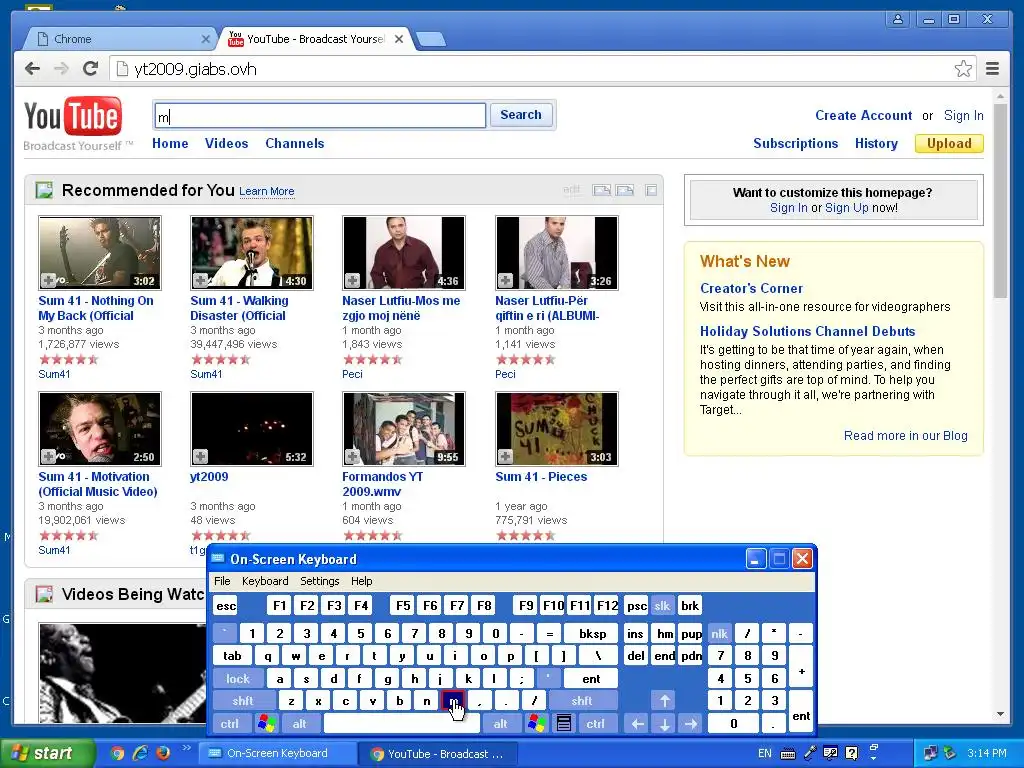
Task: Open Keyboard menu in On-Screen Keyboard
Action: coord(264,581)
